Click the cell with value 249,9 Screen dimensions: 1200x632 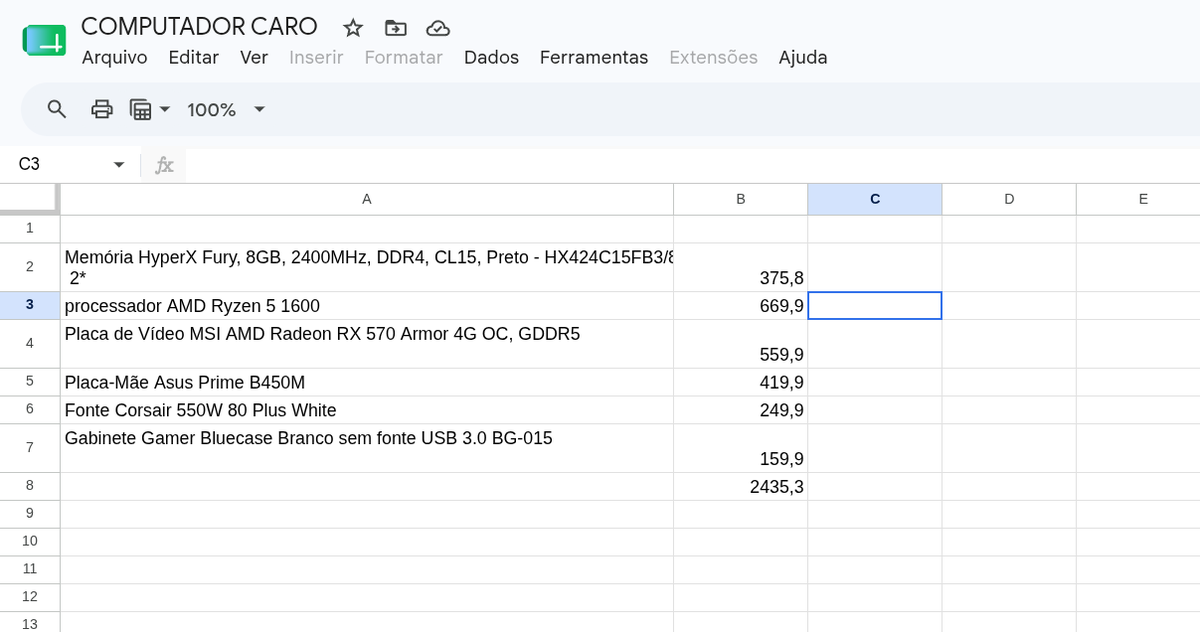(x=741, y=410)
